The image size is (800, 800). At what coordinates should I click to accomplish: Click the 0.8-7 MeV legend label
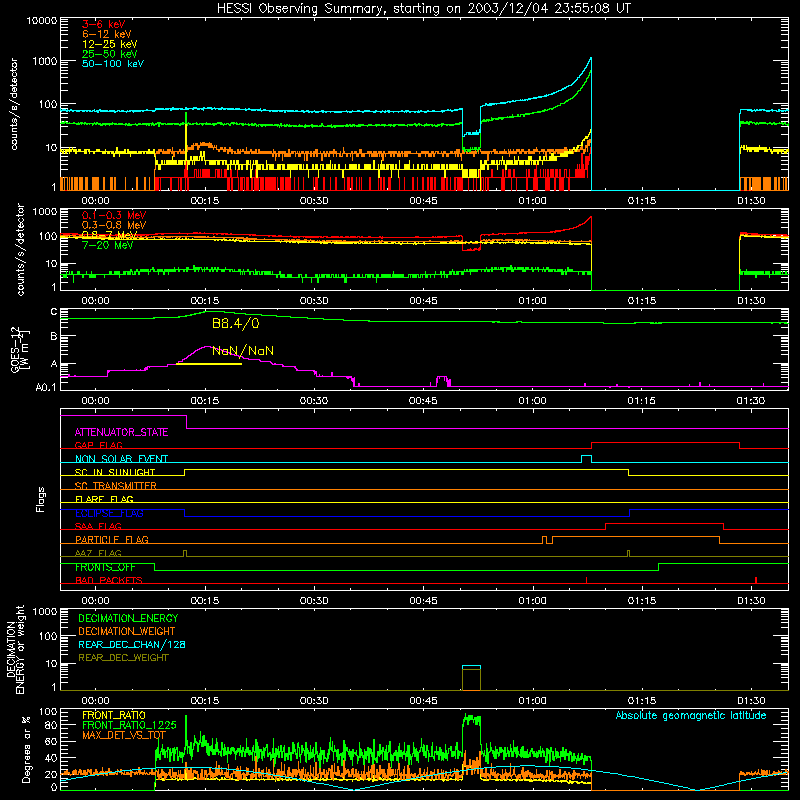[109, 235]
